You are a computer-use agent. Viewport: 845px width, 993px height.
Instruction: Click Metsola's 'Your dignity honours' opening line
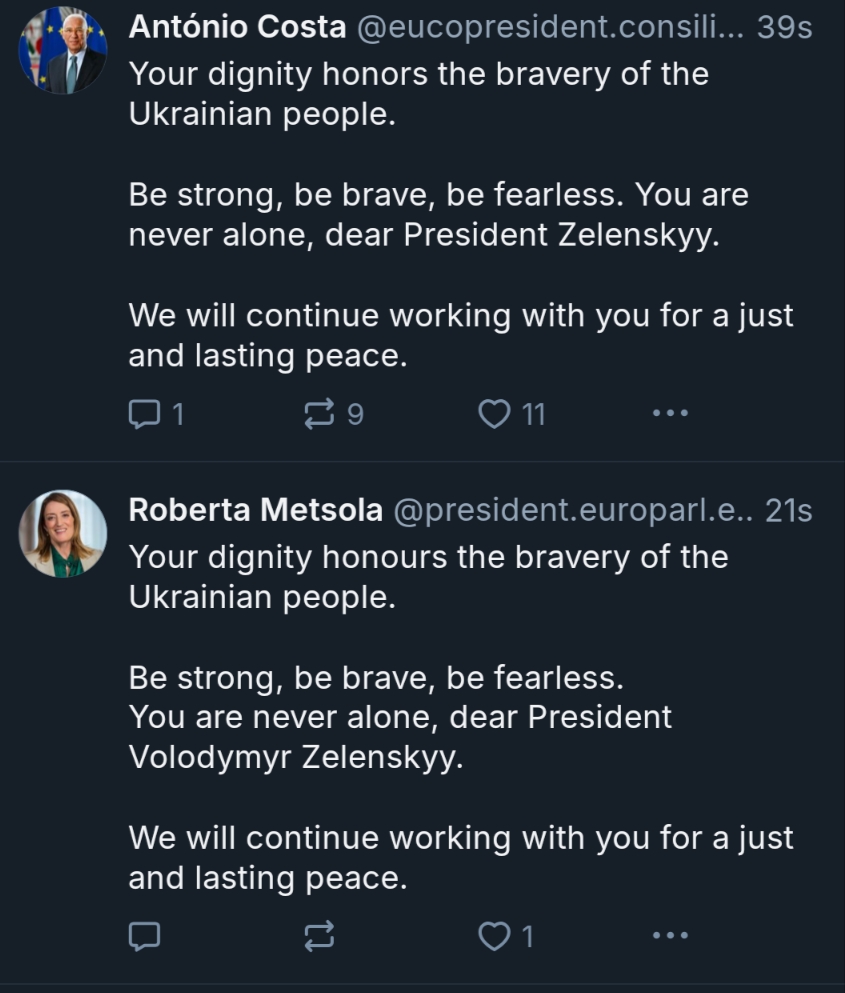(428, 557)
